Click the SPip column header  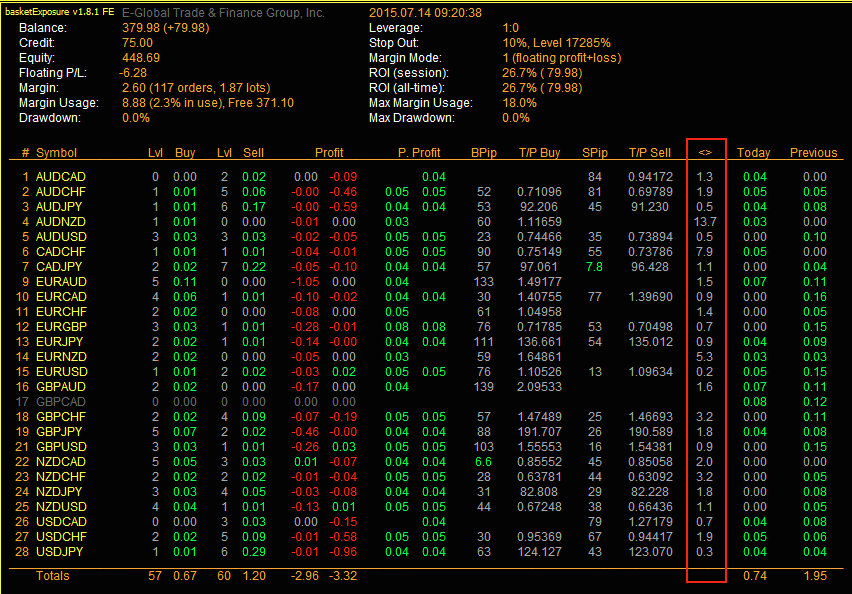595,153
